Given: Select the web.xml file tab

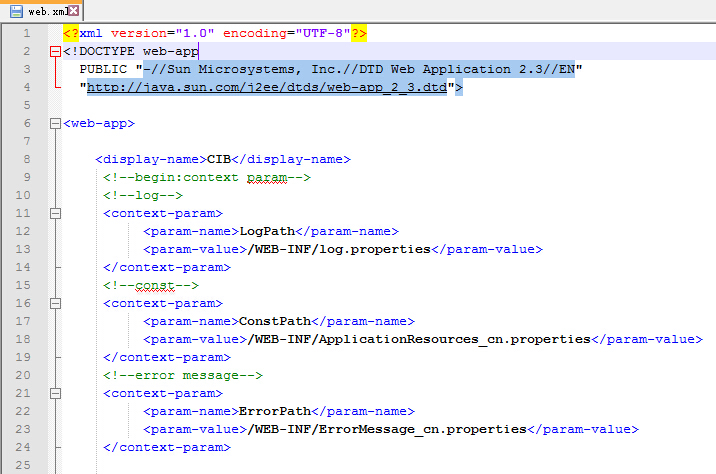Looking at the screenshot, I should 42,11.
